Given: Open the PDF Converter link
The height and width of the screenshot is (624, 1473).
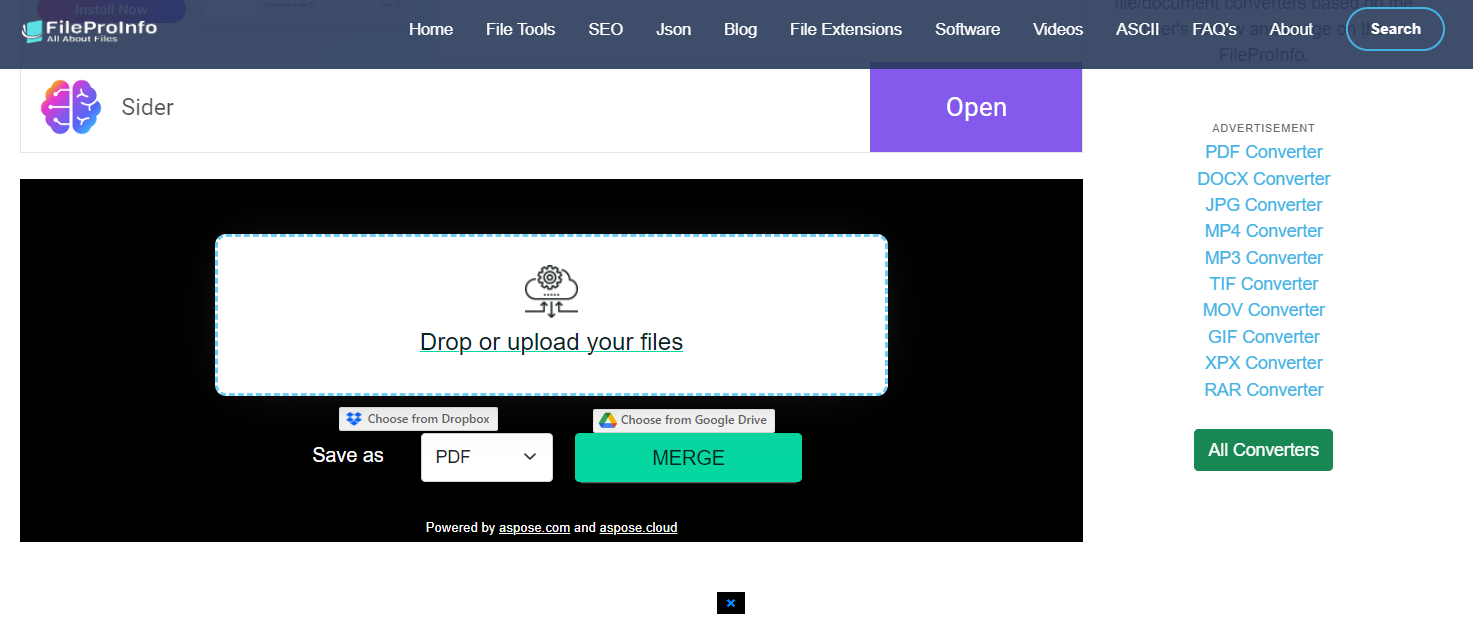Looking at the screenshot, I should (1263, 151).
